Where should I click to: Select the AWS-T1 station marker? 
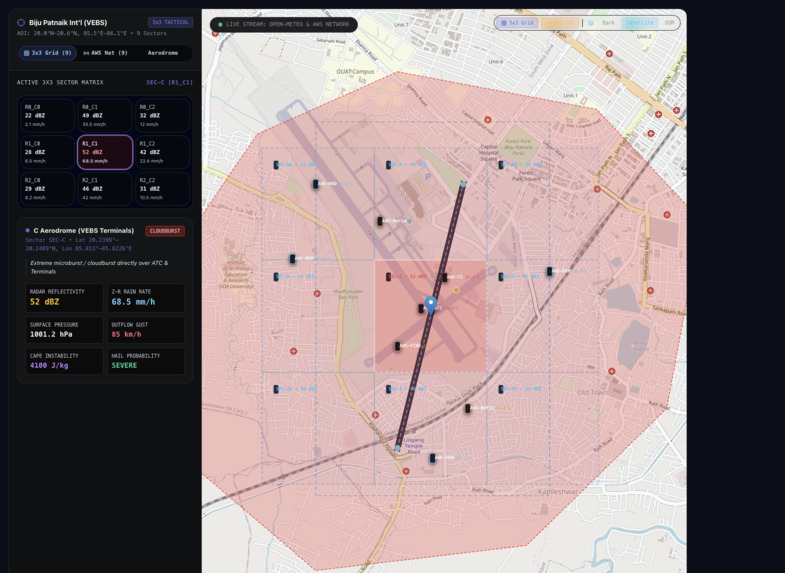(445, 277)
